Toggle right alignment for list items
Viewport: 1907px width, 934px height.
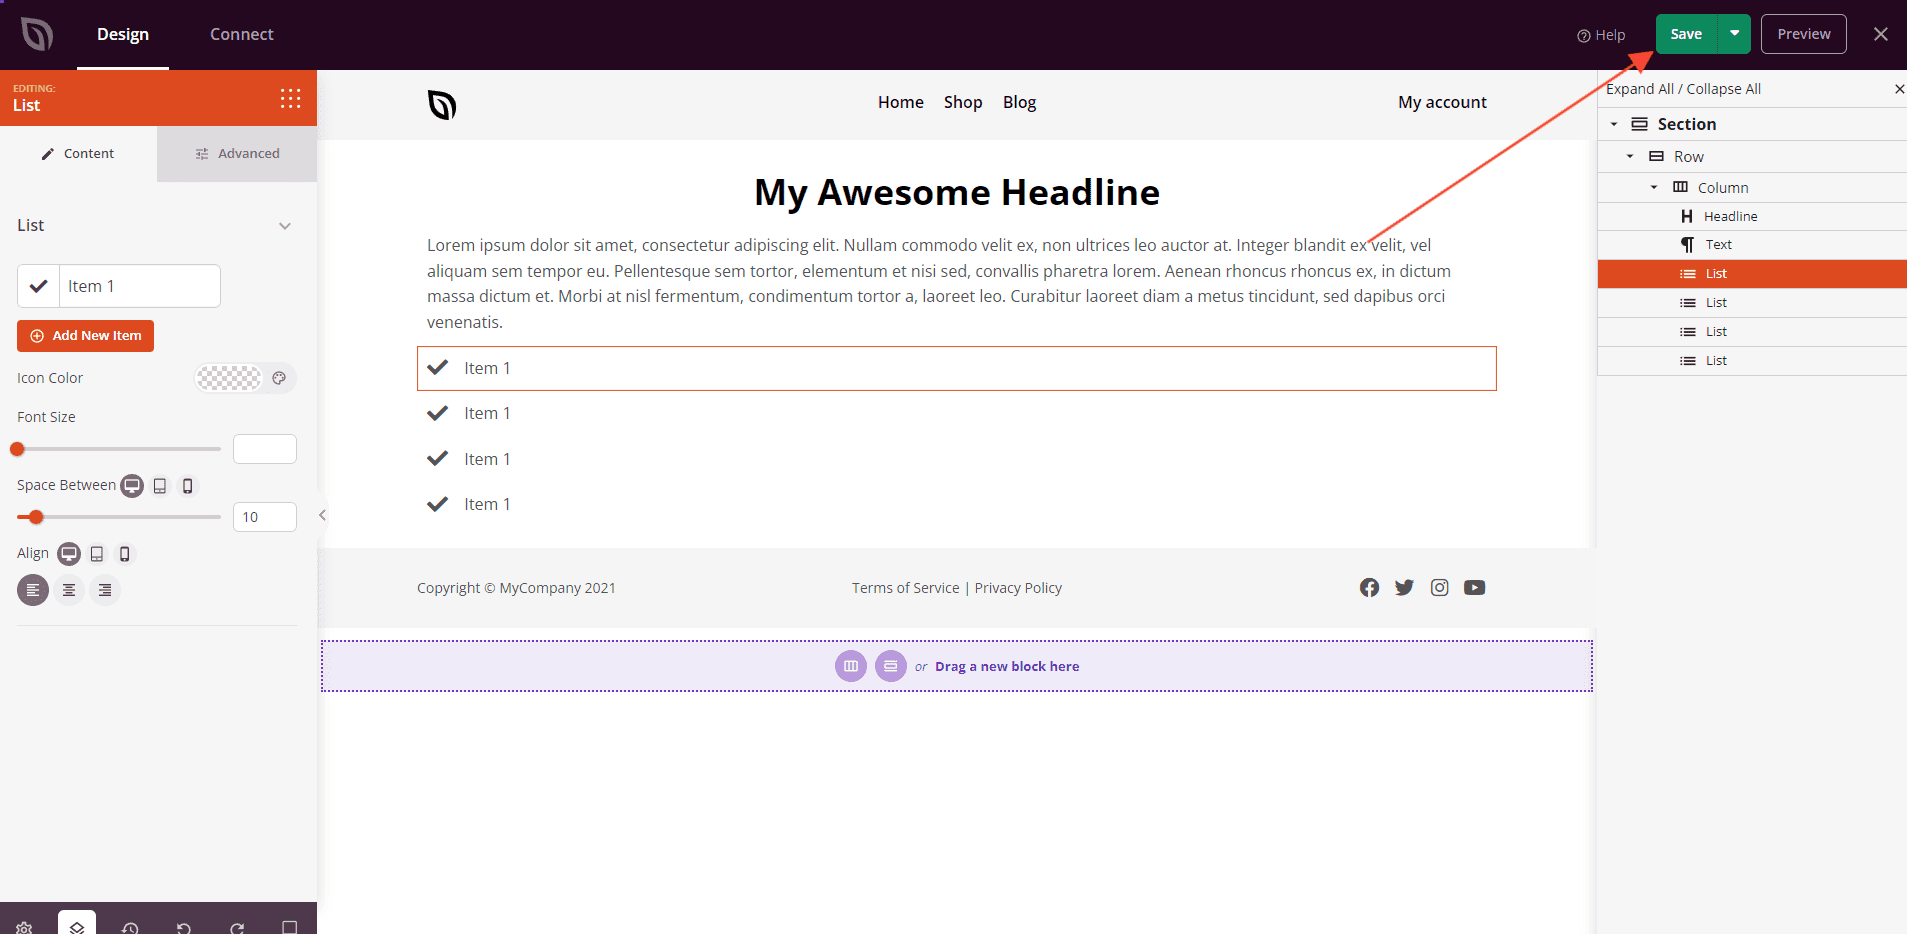point(105,590)
